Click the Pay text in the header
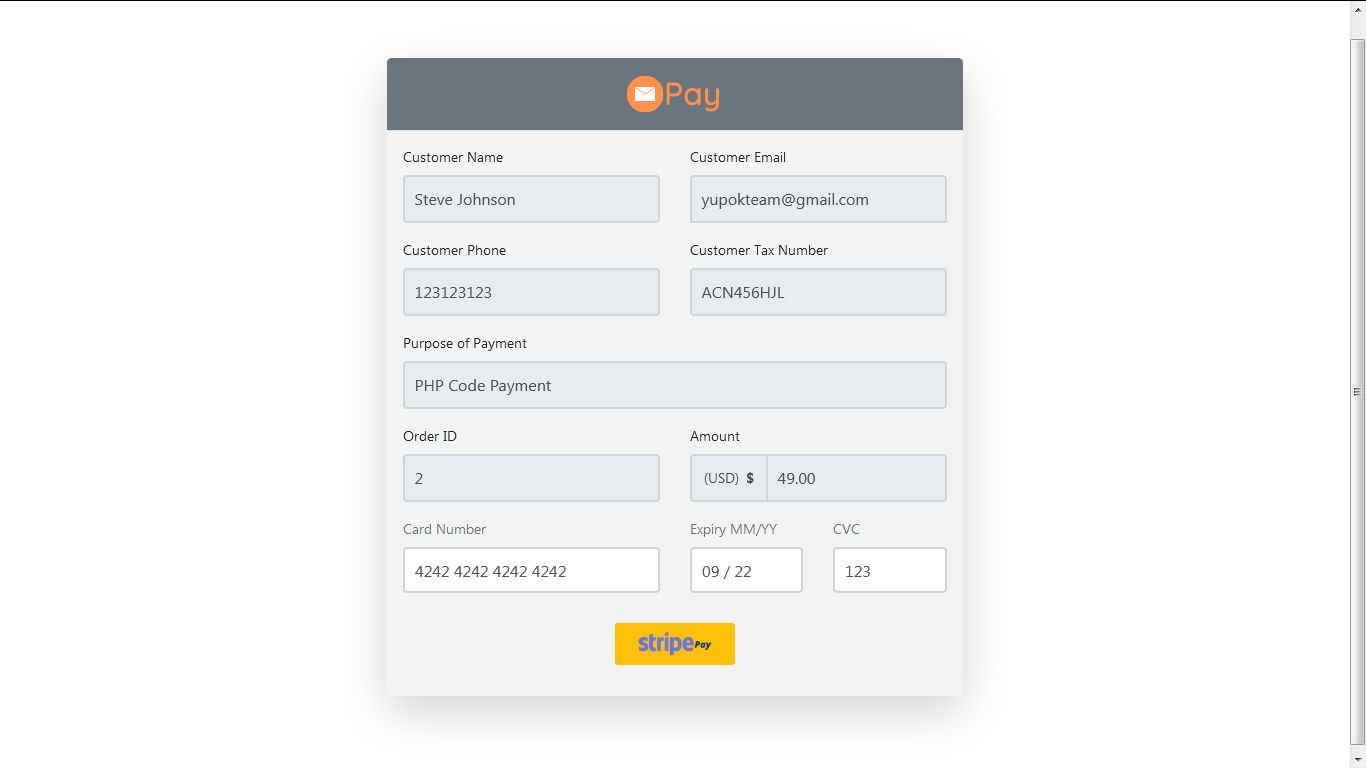This screenshot has height=768, width=1366. [x=693, y=94]
